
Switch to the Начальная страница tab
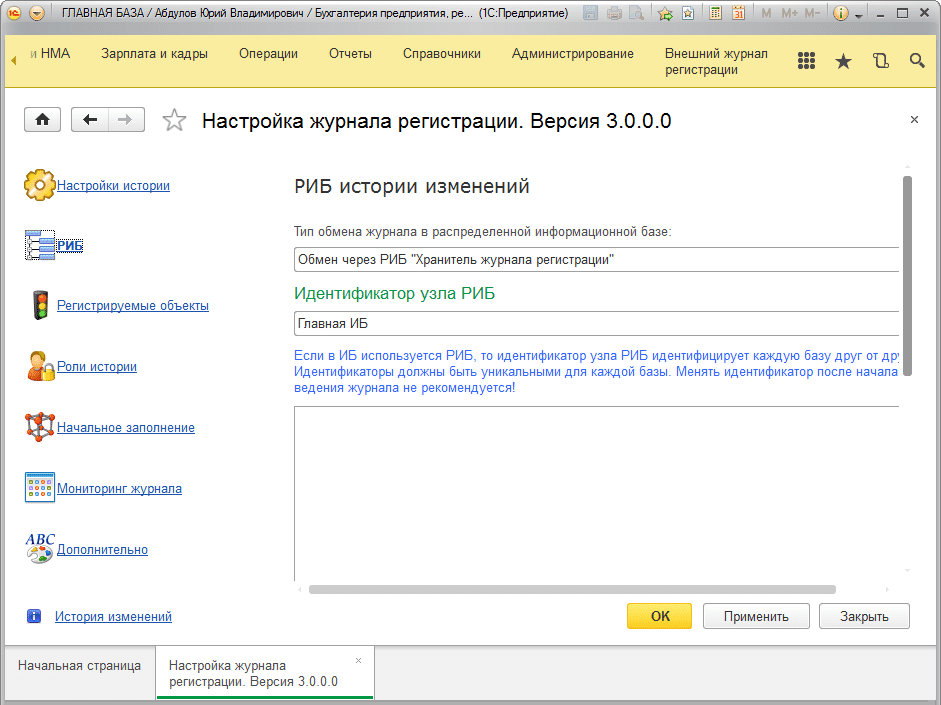click(x=79, y=666)
